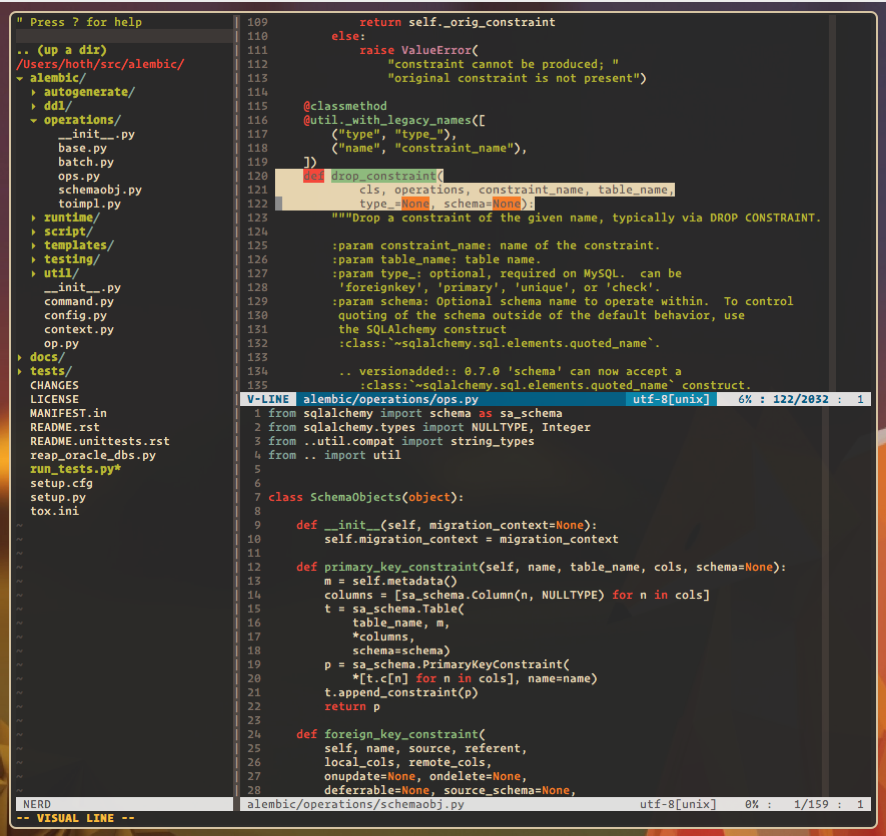Click the 6% scroll percentage indicator
The height and width of the screenshot is (836, 886).
coord(745,399)
